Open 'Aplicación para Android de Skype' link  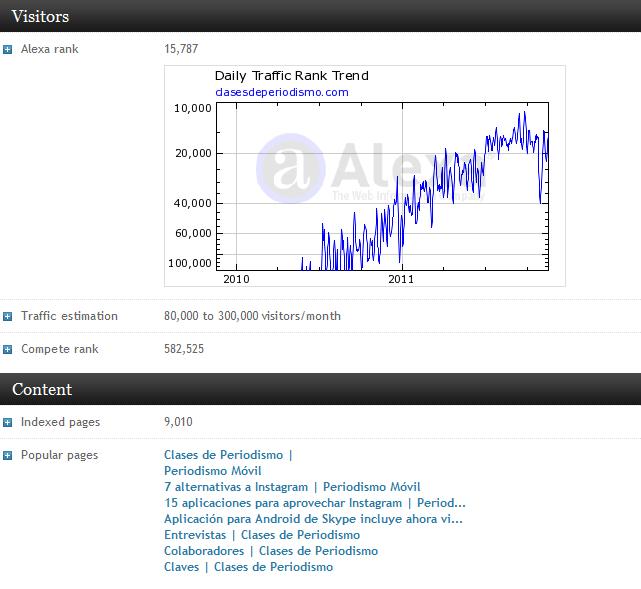(x=313, y=519)
